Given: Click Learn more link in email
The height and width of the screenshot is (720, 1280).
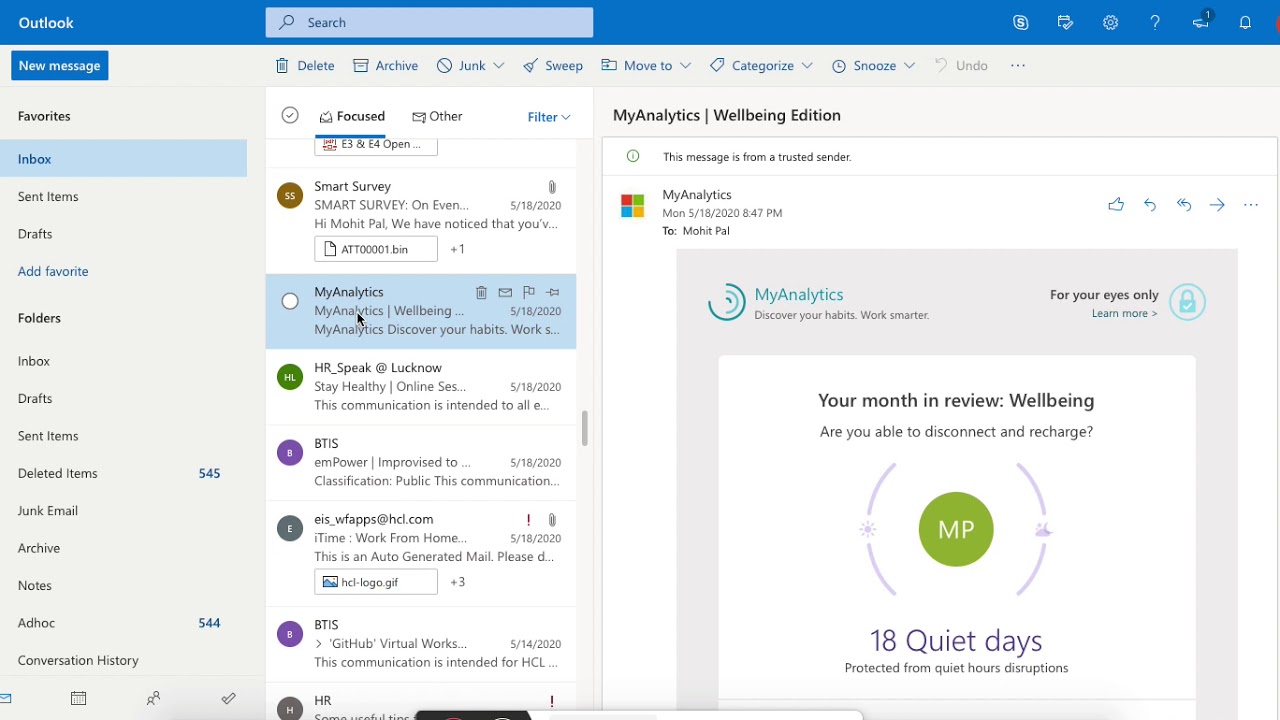Looking at the screenshot, I should pyautogui.click(x=1124, y=313).
